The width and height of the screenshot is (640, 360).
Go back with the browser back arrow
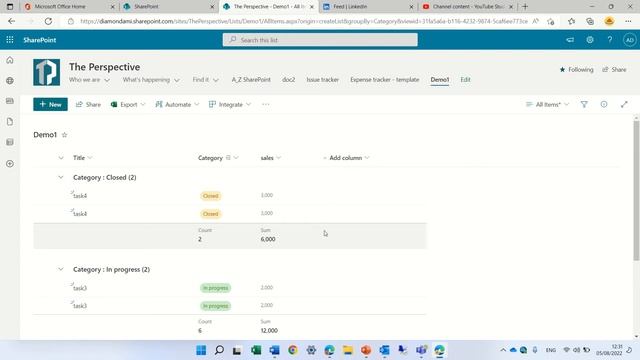pyautogui.click(x=11, y=21)
